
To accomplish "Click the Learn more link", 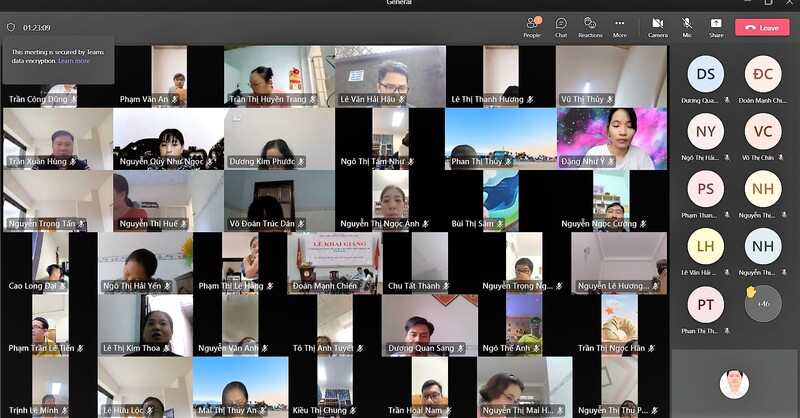I will point(74,61).
